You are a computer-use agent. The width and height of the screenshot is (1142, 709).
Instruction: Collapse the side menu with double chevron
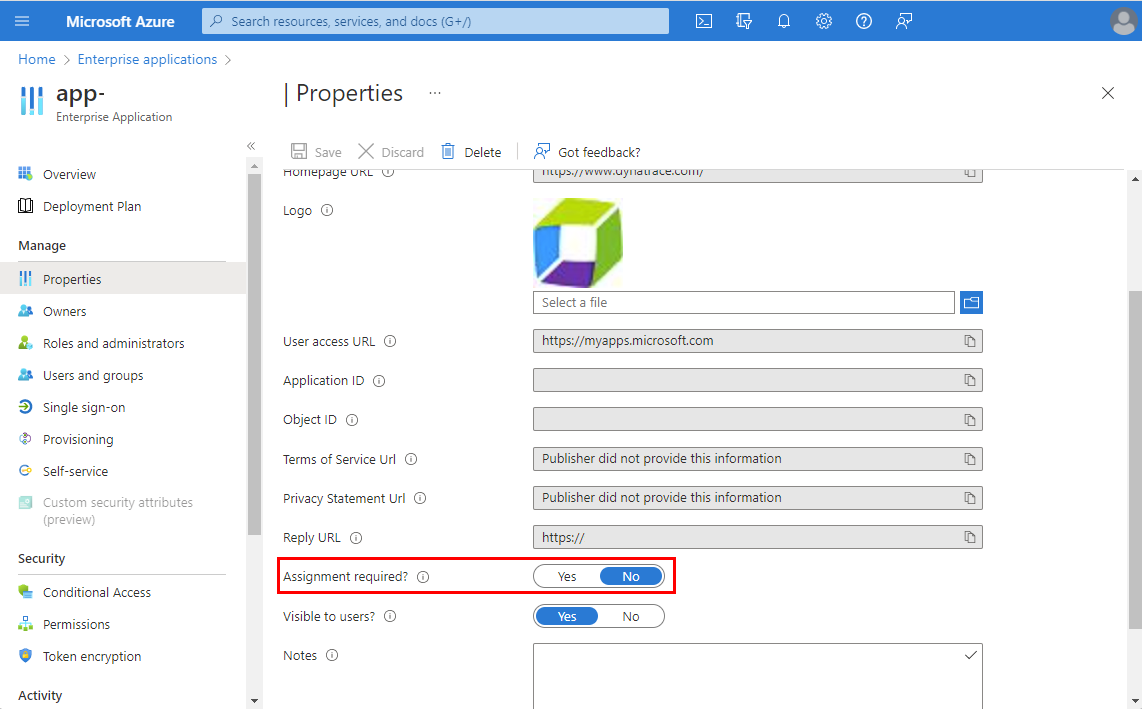251,146
